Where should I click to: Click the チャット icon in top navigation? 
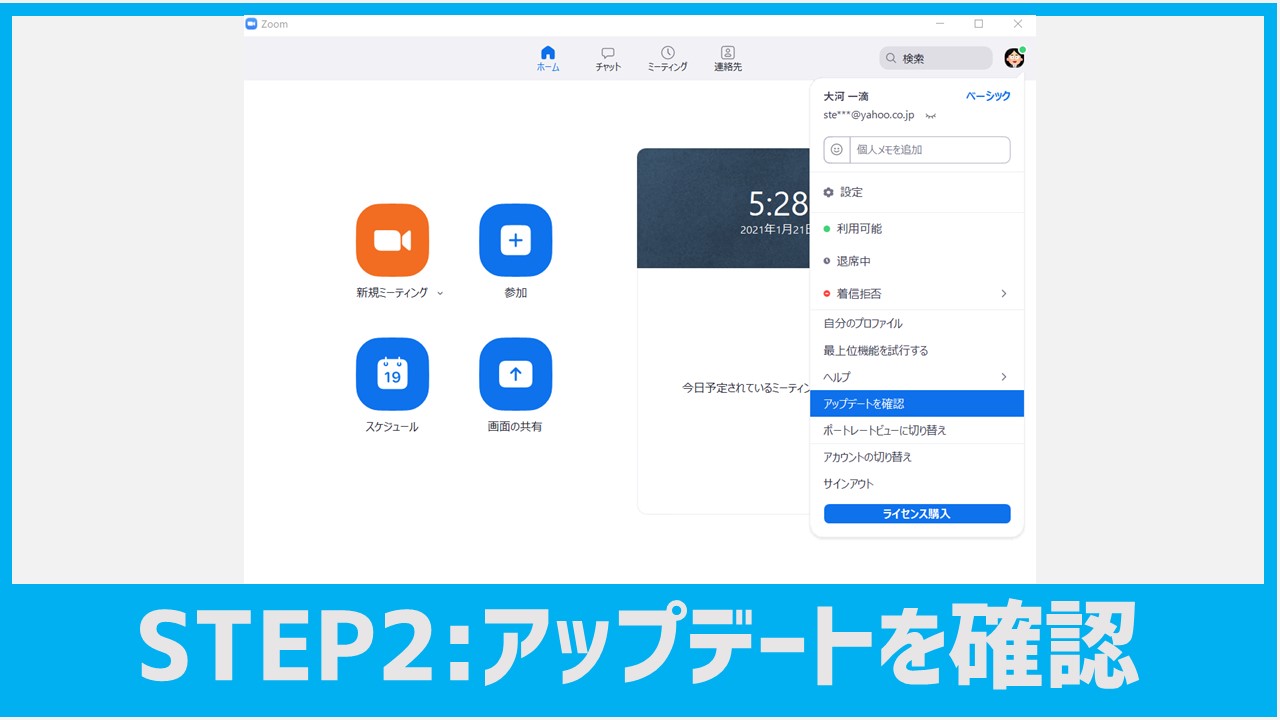pyautogui.click(x=607, y=57)
